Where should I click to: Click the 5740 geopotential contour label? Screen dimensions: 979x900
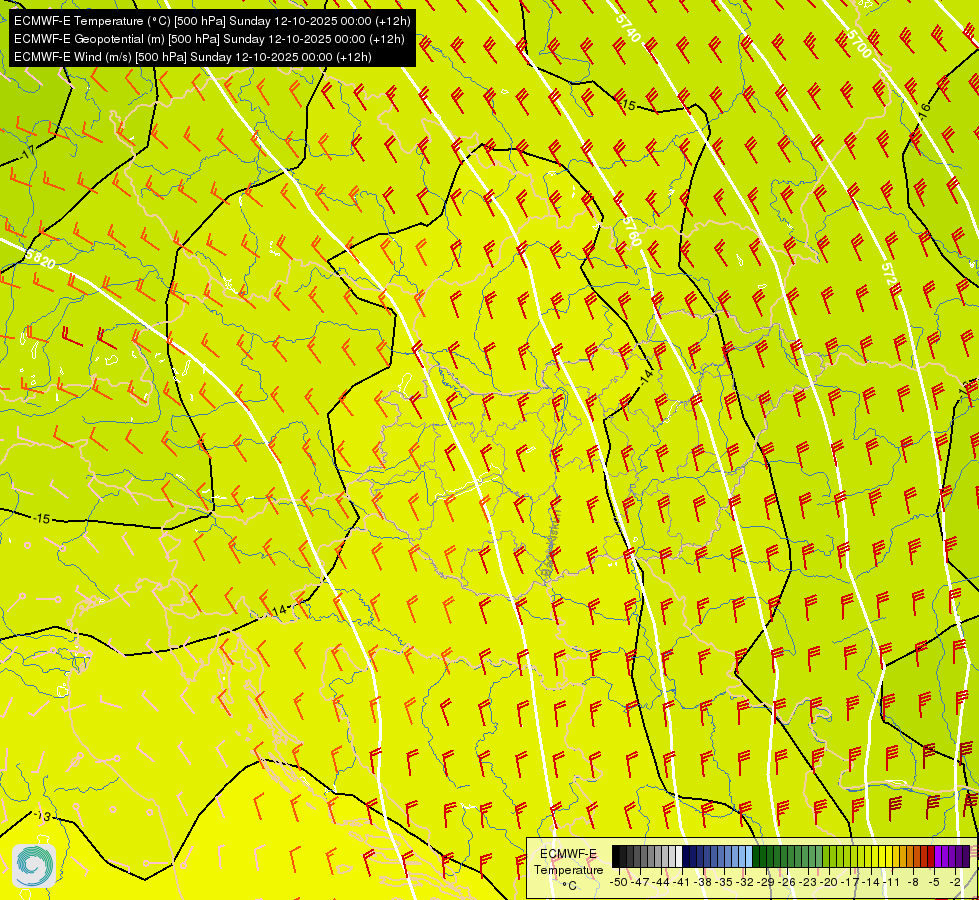(x=627, y=27)
